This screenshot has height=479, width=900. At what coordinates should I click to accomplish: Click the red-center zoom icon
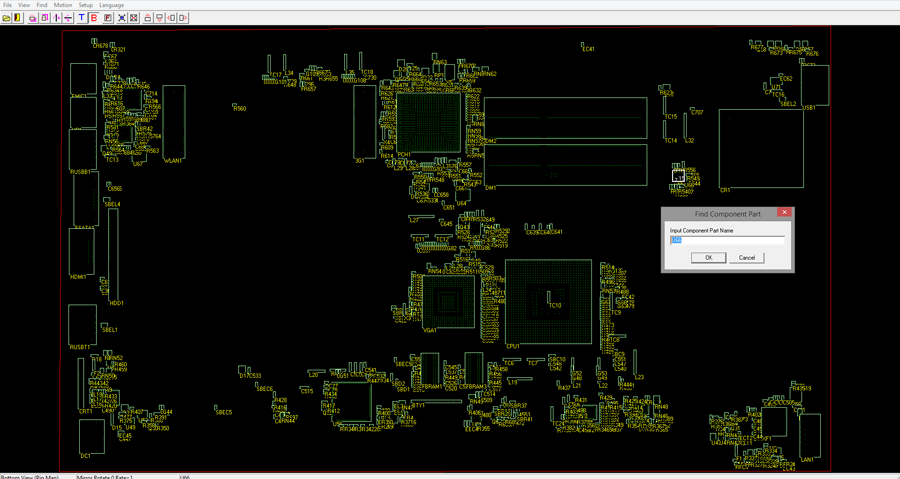point(134,18)
